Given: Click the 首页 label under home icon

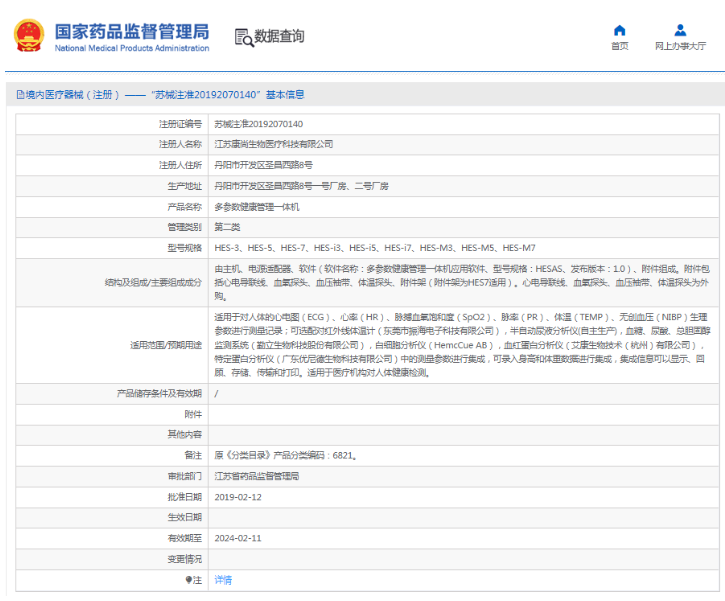Looking at the screenshot, I should (620, 46).
